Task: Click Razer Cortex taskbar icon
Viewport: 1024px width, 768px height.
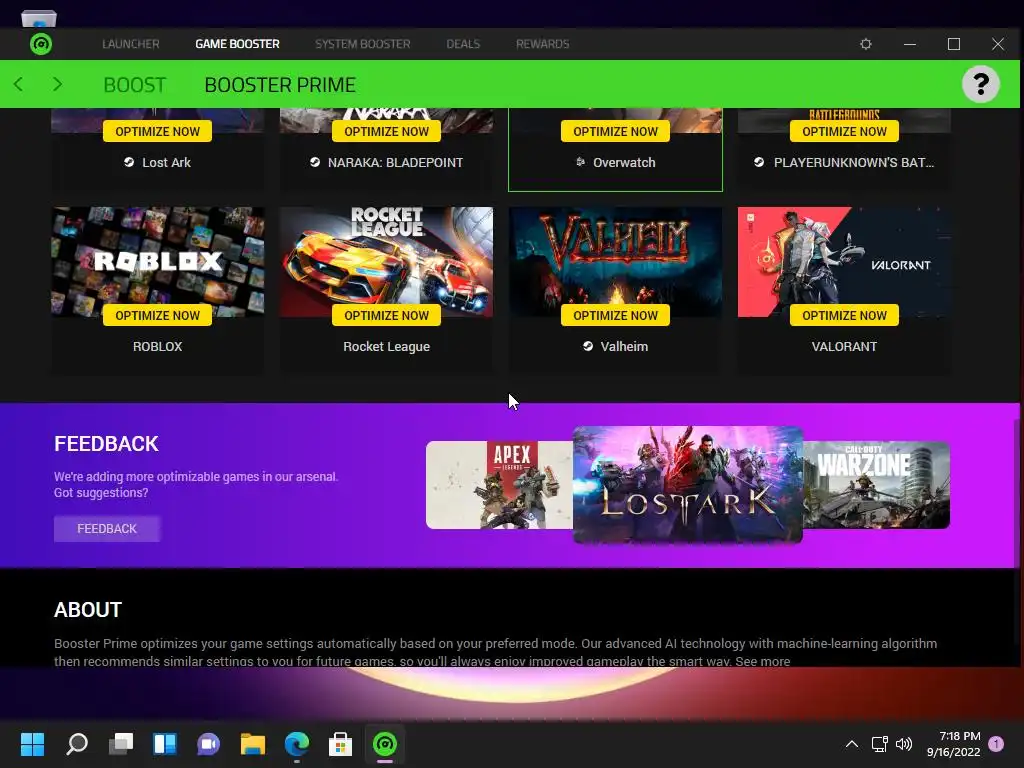Action: pos(385,744)
